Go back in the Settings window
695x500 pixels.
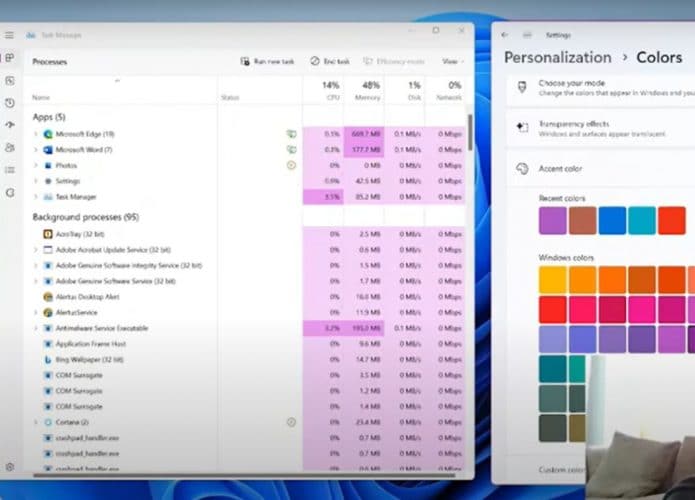point(504,35)
